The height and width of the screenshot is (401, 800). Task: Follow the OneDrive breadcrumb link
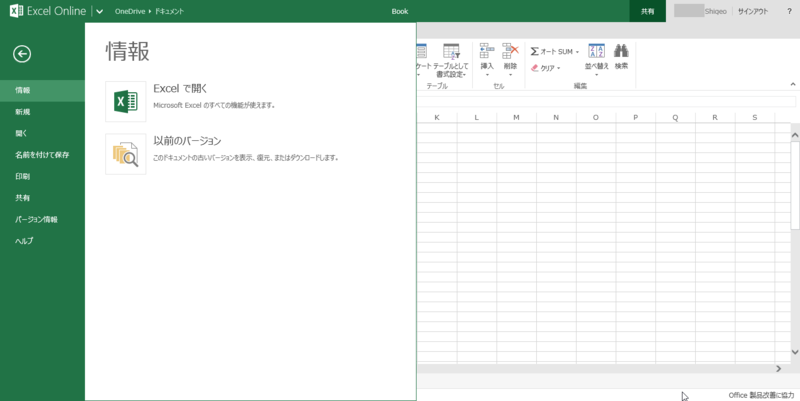pos(130,11)
